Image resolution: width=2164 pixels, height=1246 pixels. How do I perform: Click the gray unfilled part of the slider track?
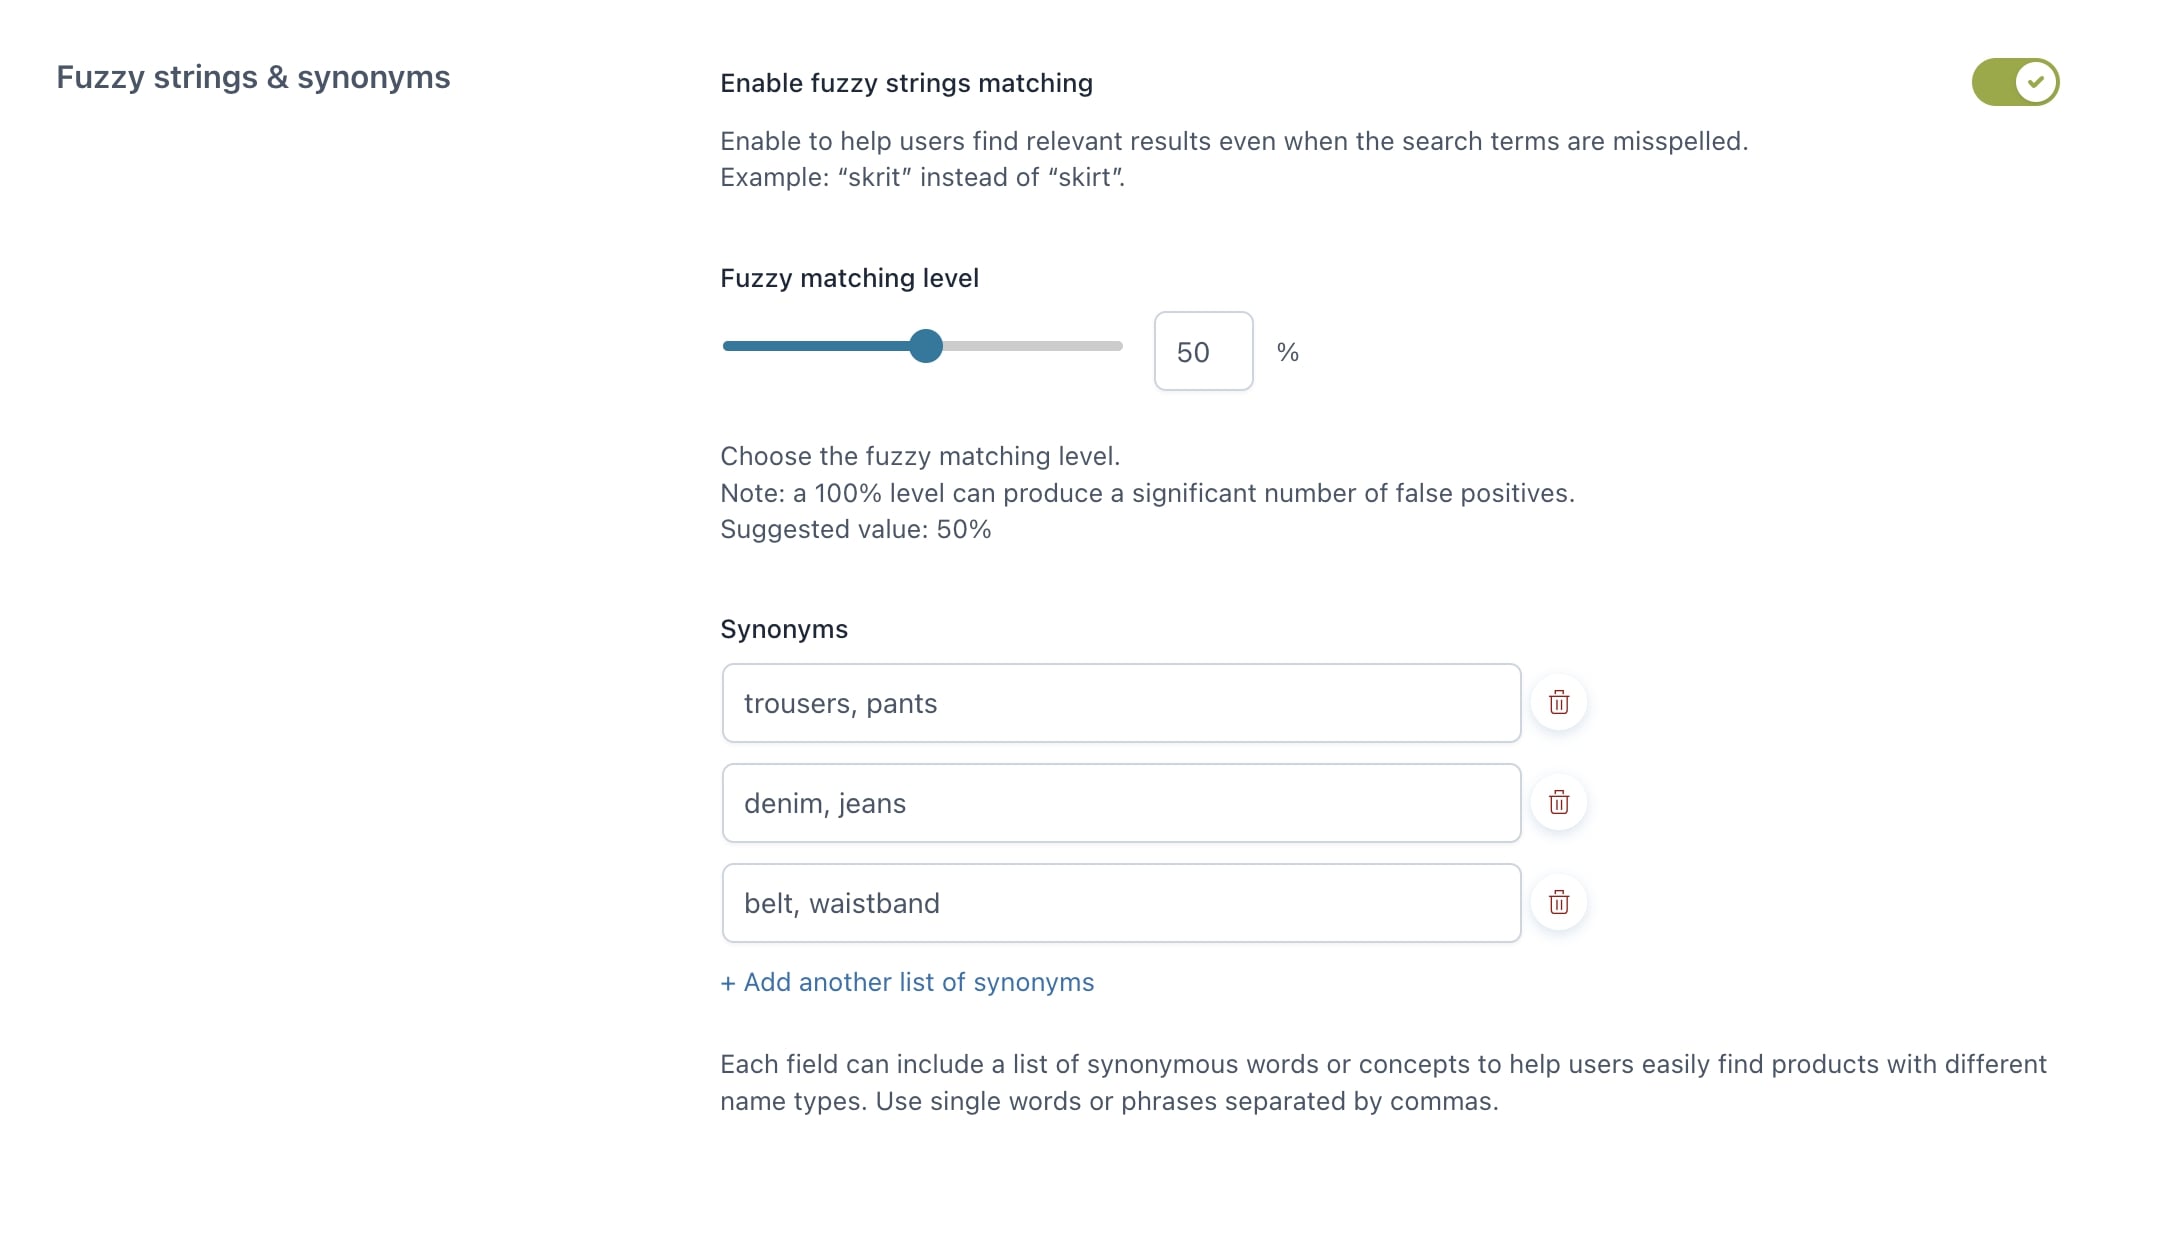pos(1032,346)
